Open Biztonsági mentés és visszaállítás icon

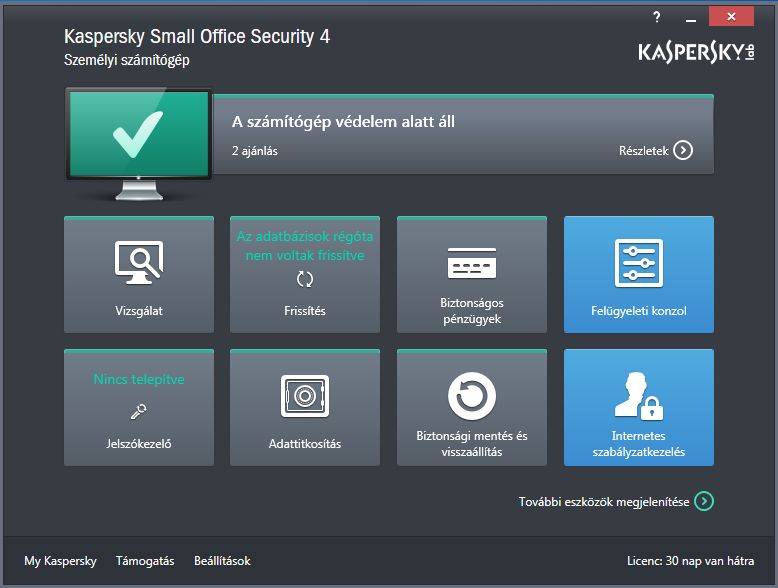click(471, 396)
